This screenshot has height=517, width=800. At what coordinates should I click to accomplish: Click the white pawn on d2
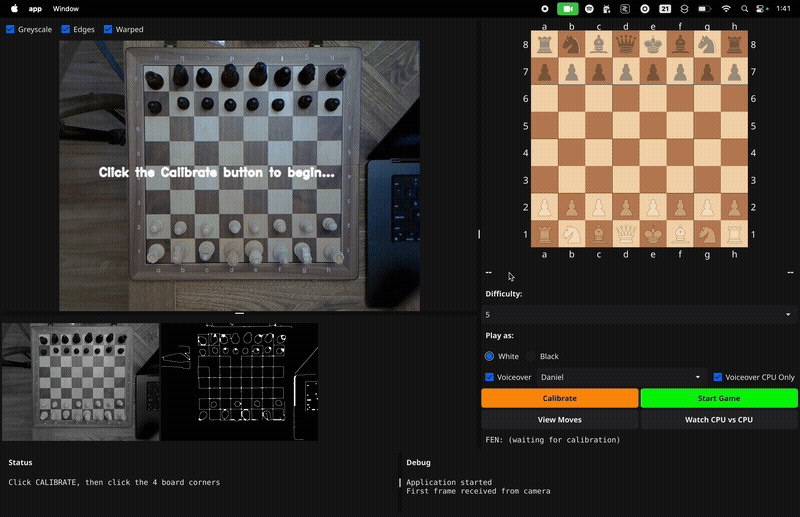coord(626,207)
